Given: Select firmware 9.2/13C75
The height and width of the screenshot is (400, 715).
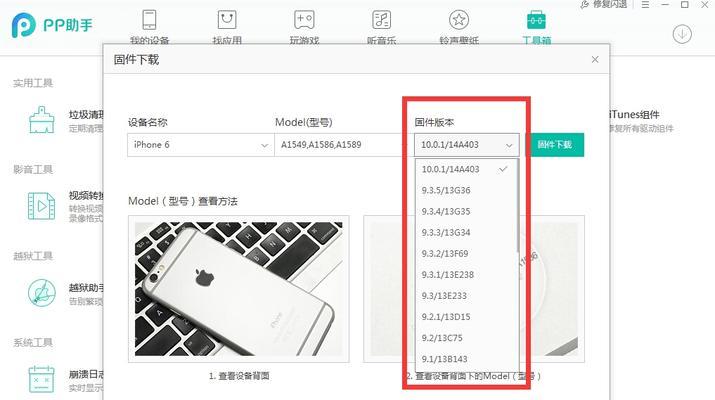Looking at the screenshot, I should point(466,338).
